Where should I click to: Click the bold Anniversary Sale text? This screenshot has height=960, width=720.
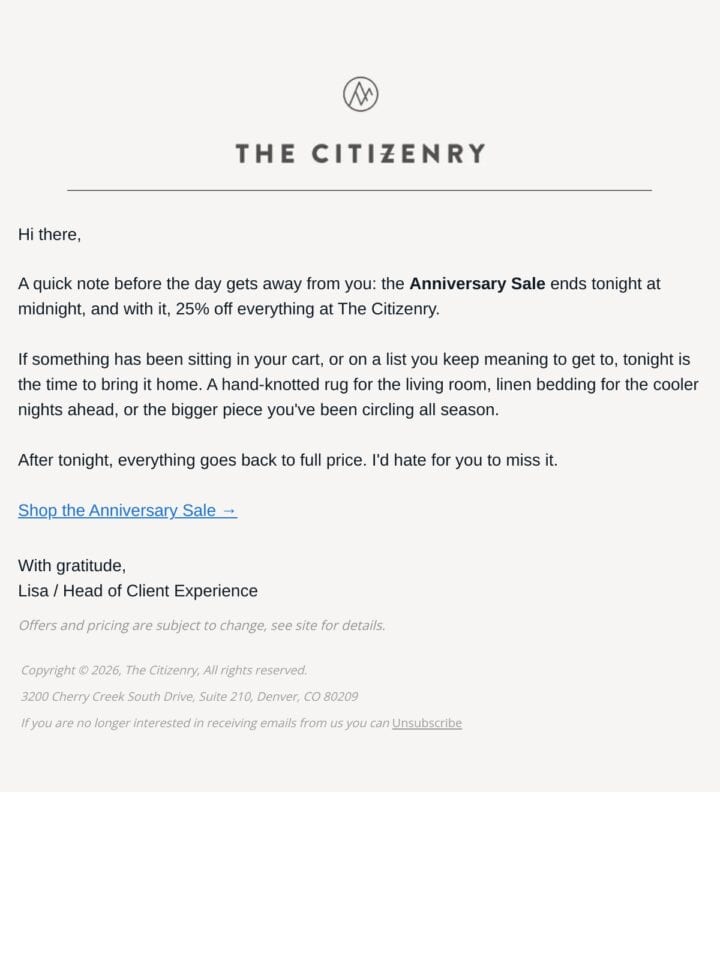(477, 284)
